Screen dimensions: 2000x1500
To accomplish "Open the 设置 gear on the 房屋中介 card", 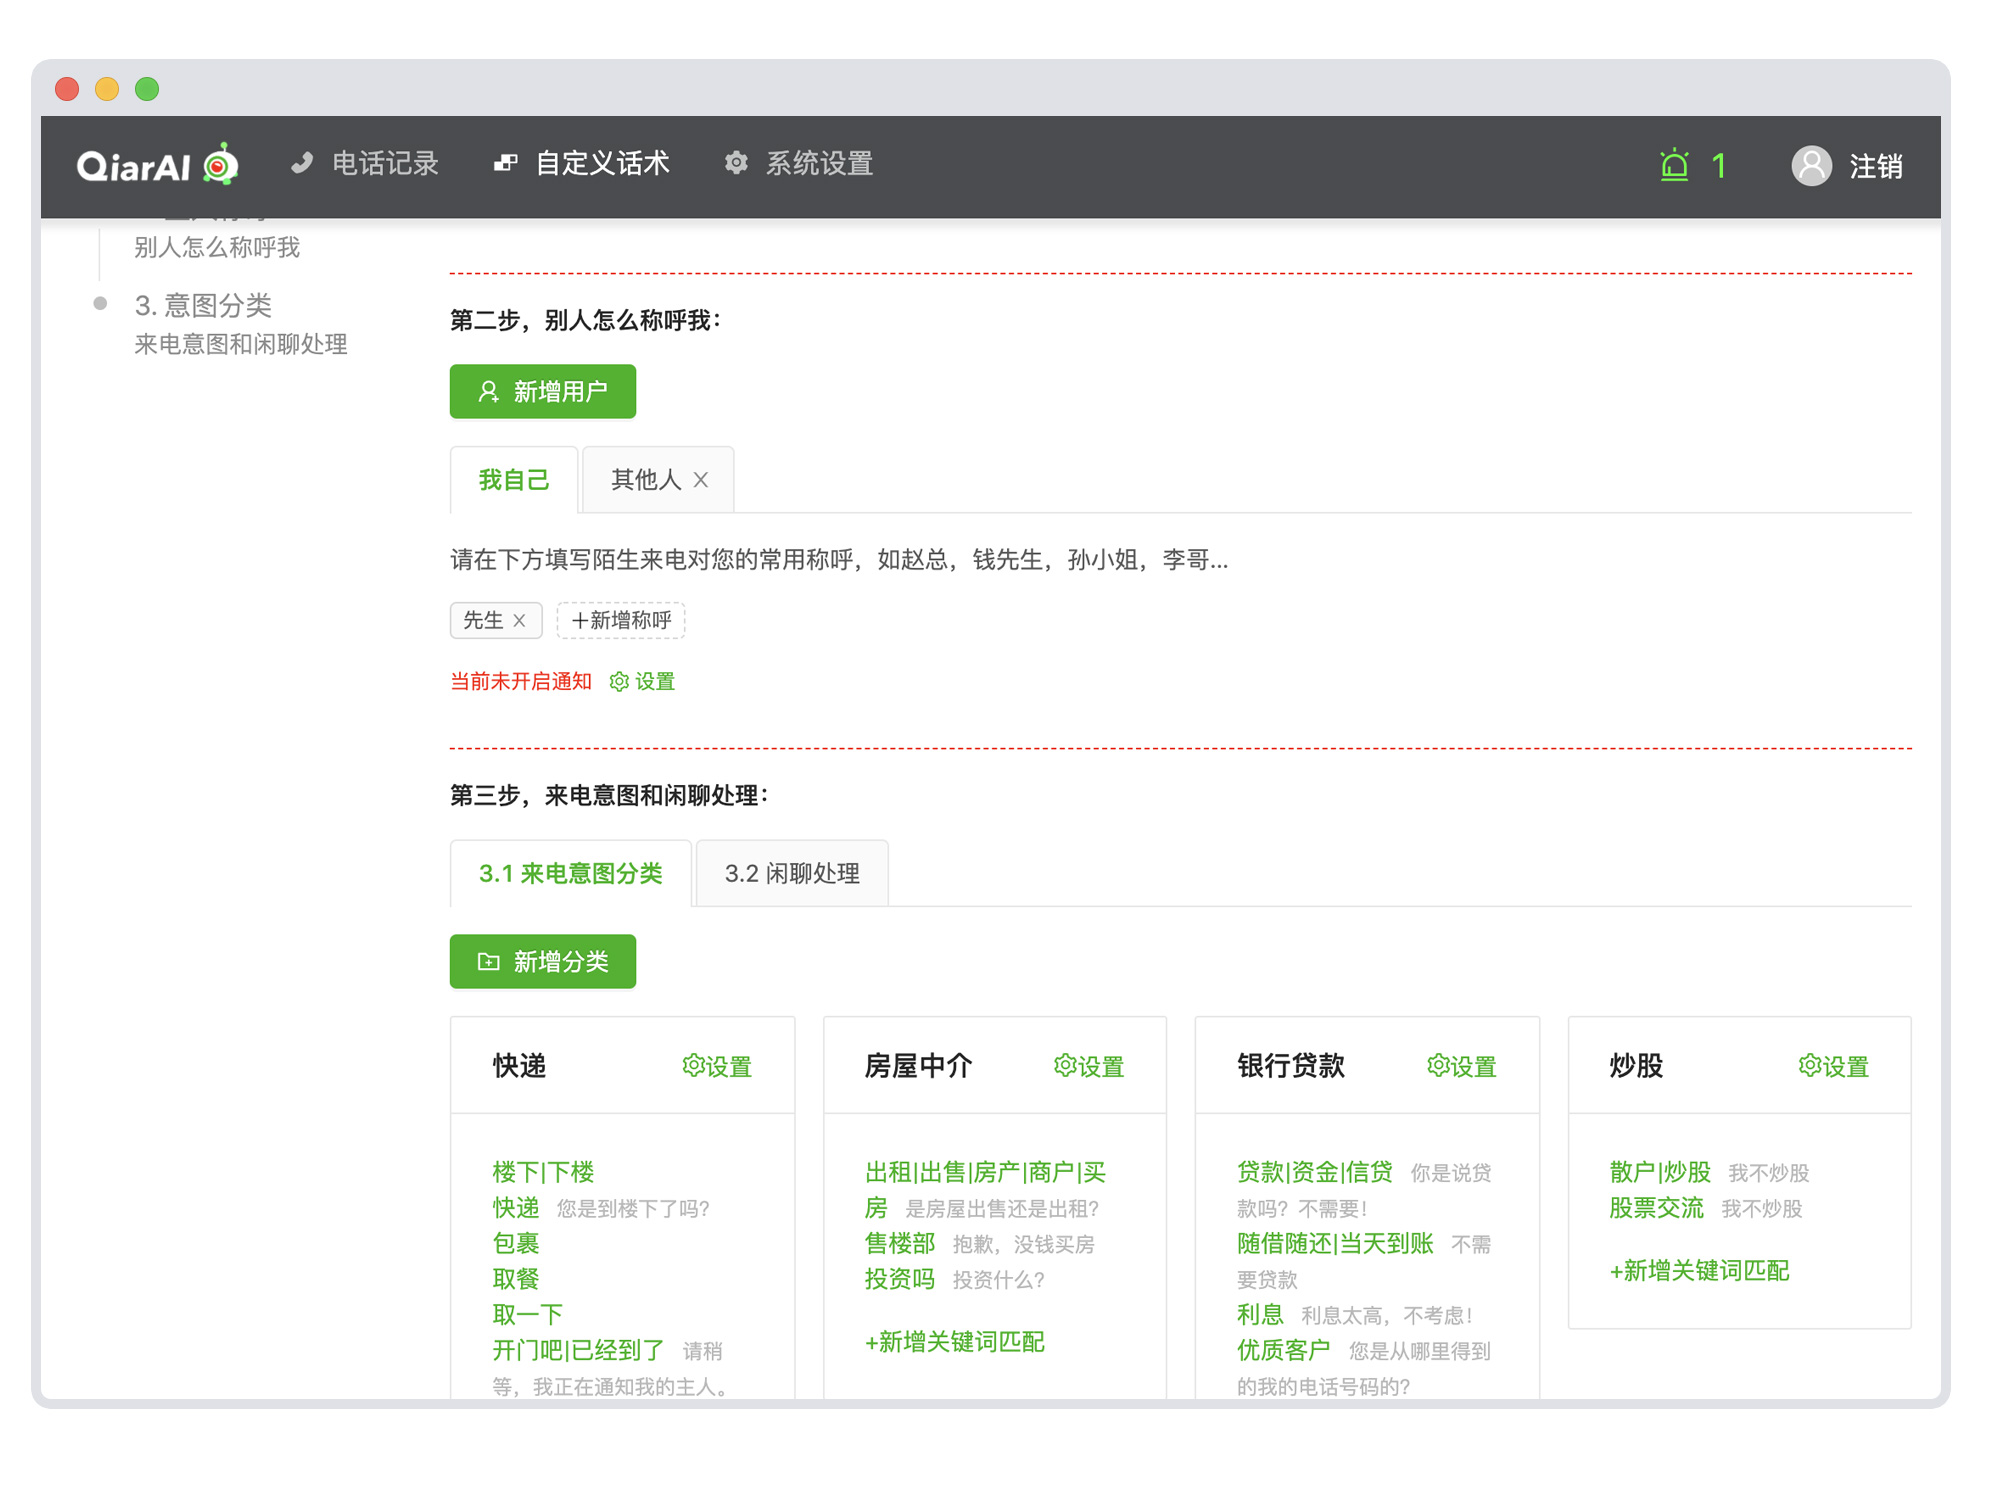I will pyautogui.click(x=1088, y=1066).
